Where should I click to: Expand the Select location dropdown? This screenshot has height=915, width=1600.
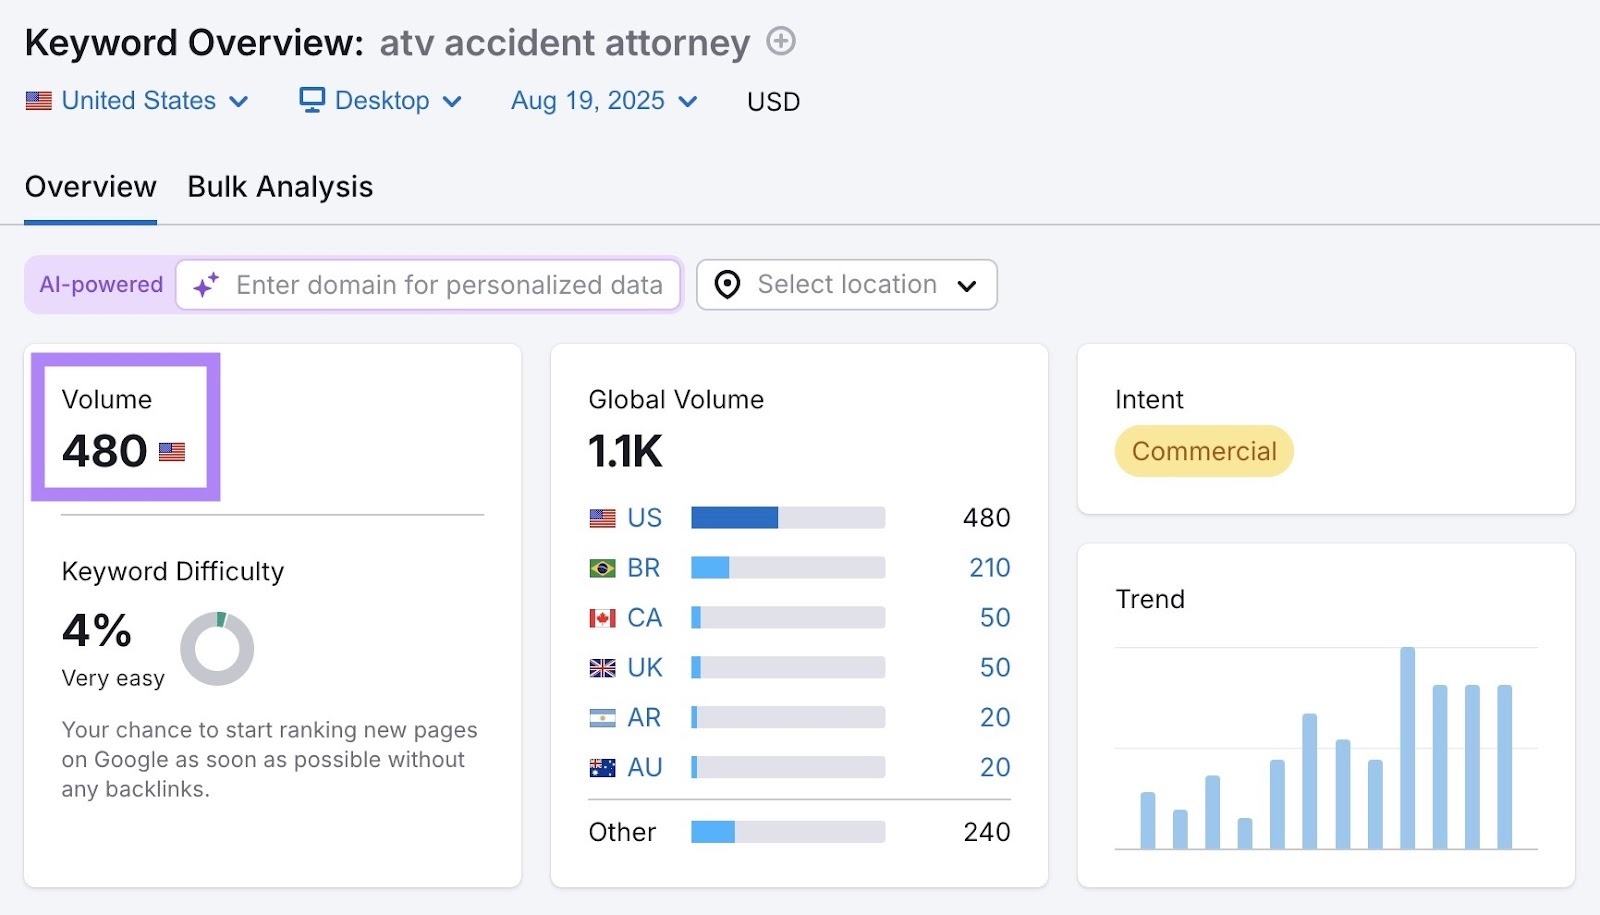coord(967,285)
